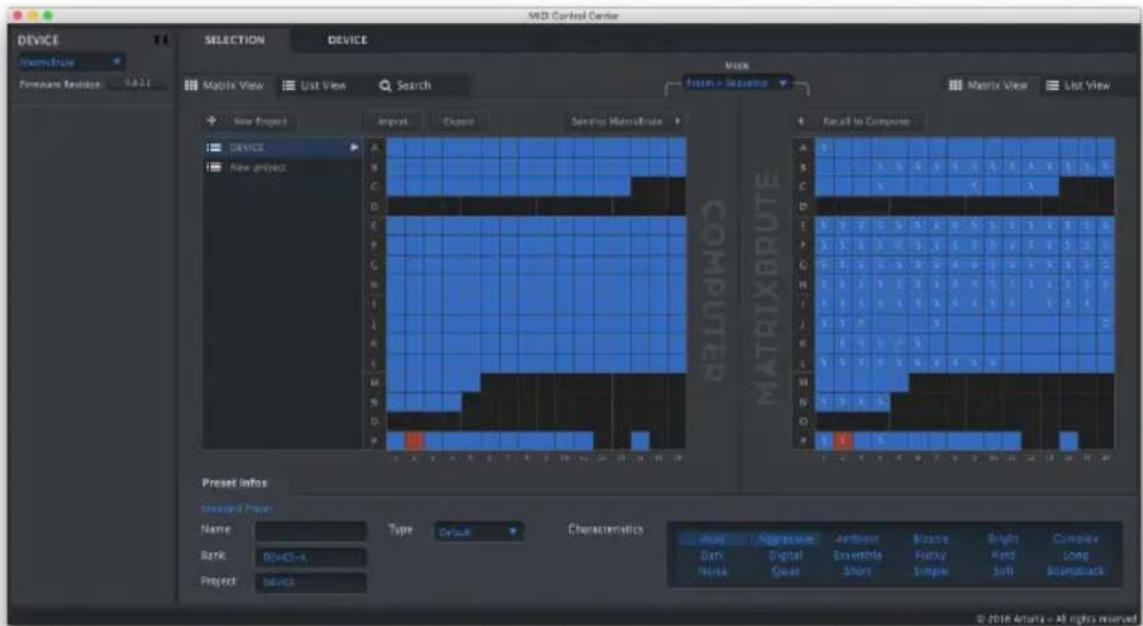Toggle the Soundtrack characteristic
This screenshot has width=1143, height=626.
[1074, 571]
